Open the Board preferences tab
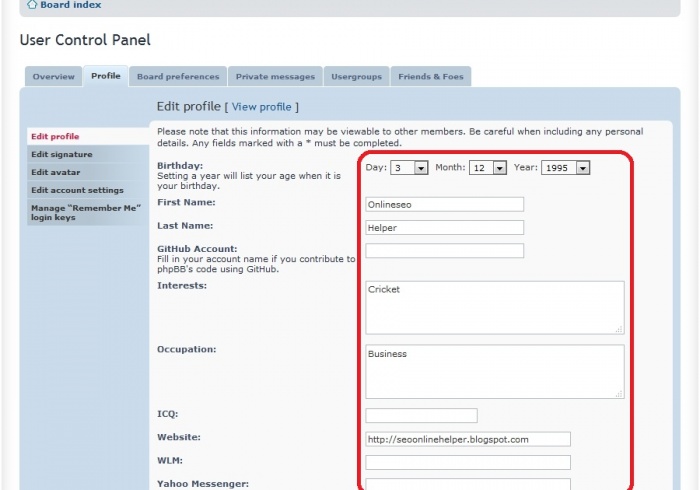 point(178,77)
